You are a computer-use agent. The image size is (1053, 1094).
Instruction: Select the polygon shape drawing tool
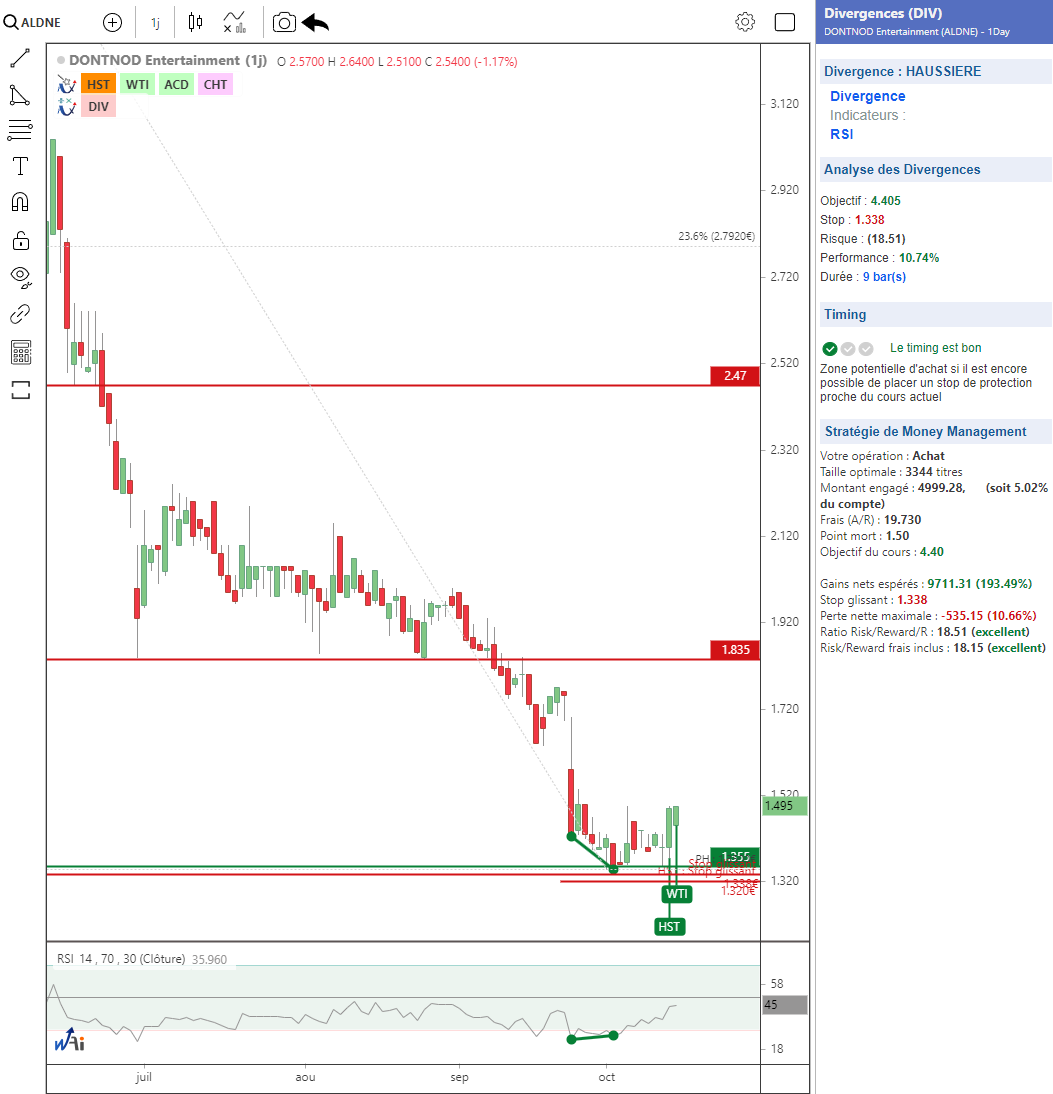20,95
